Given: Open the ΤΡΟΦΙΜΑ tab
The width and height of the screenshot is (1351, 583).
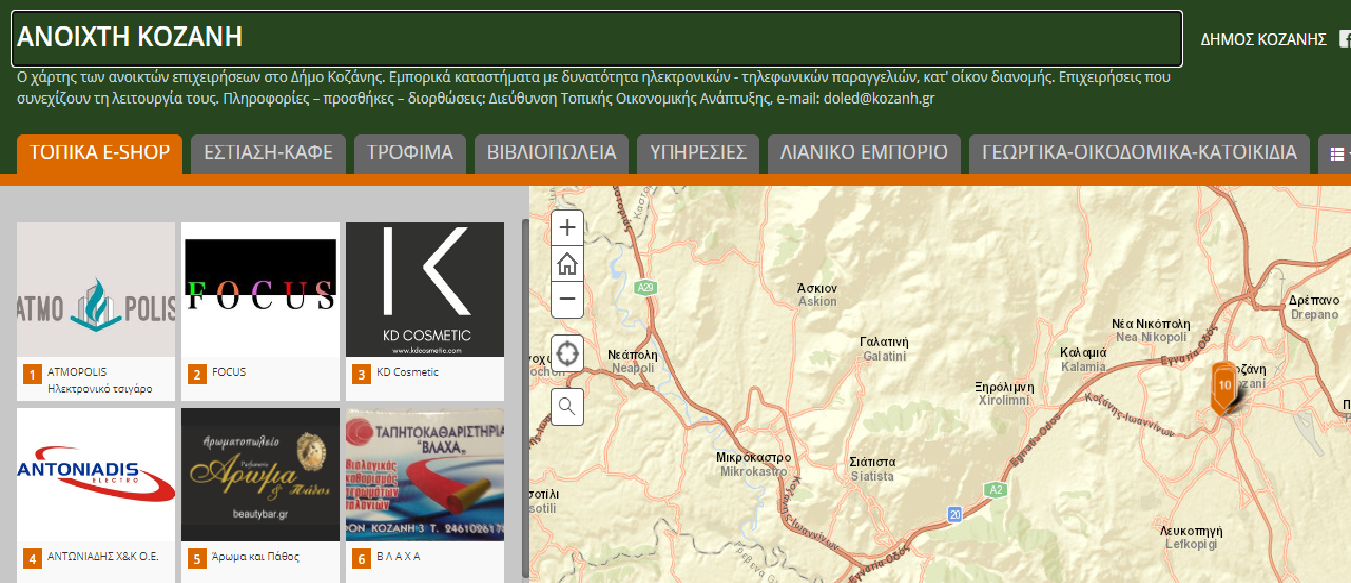Looking at the screenshot, I should pos(409,153).
